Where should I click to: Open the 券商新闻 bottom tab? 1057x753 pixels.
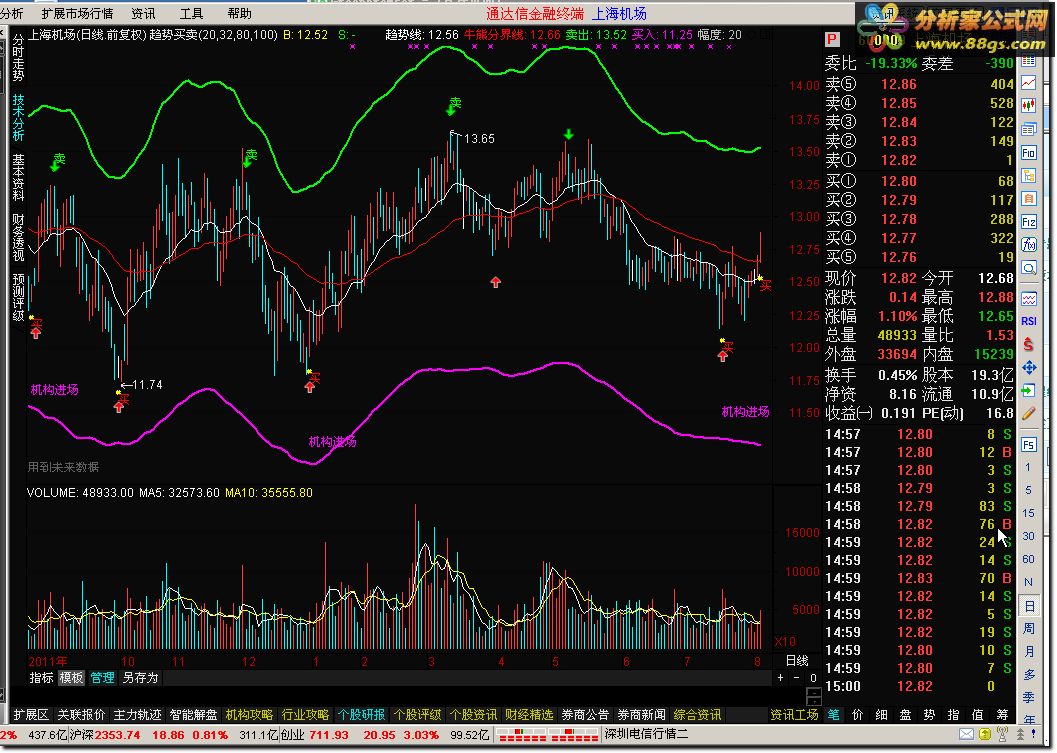[x=641, y=715]
